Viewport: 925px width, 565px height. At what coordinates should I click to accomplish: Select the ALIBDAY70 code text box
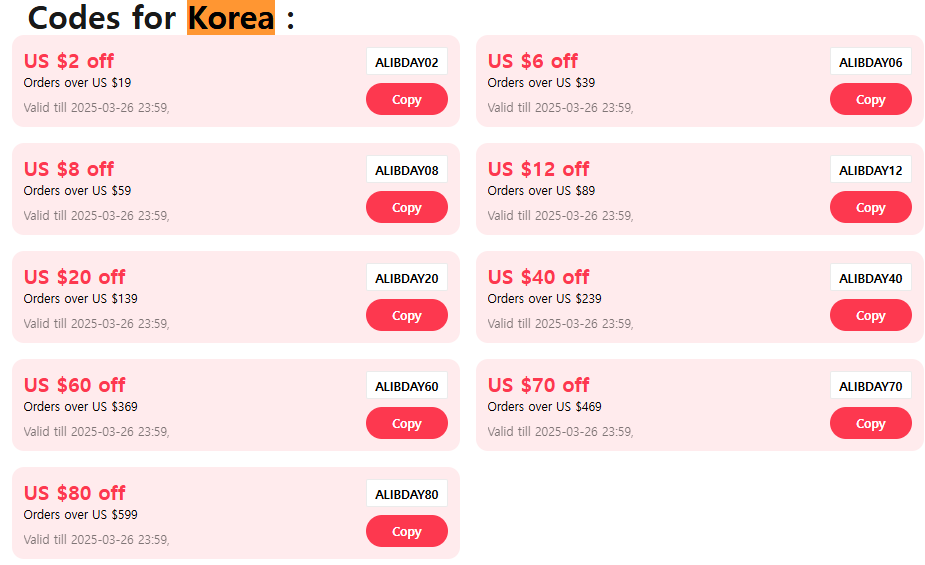click(870, 386)
